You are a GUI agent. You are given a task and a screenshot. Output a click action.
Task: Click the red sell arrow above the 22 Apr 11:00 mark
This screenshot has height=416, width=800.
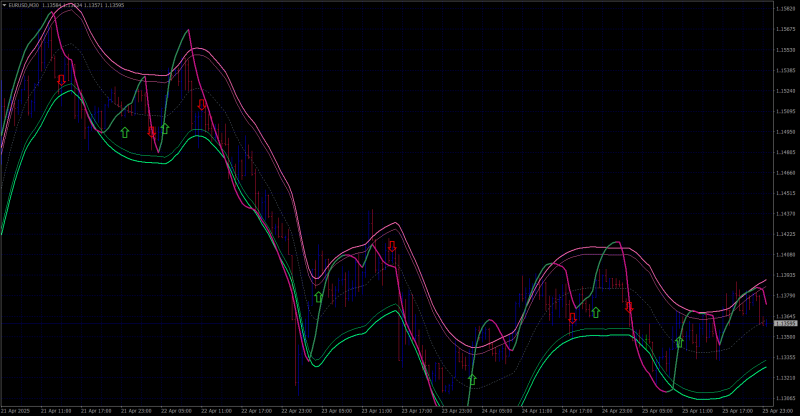pos(202,105)
